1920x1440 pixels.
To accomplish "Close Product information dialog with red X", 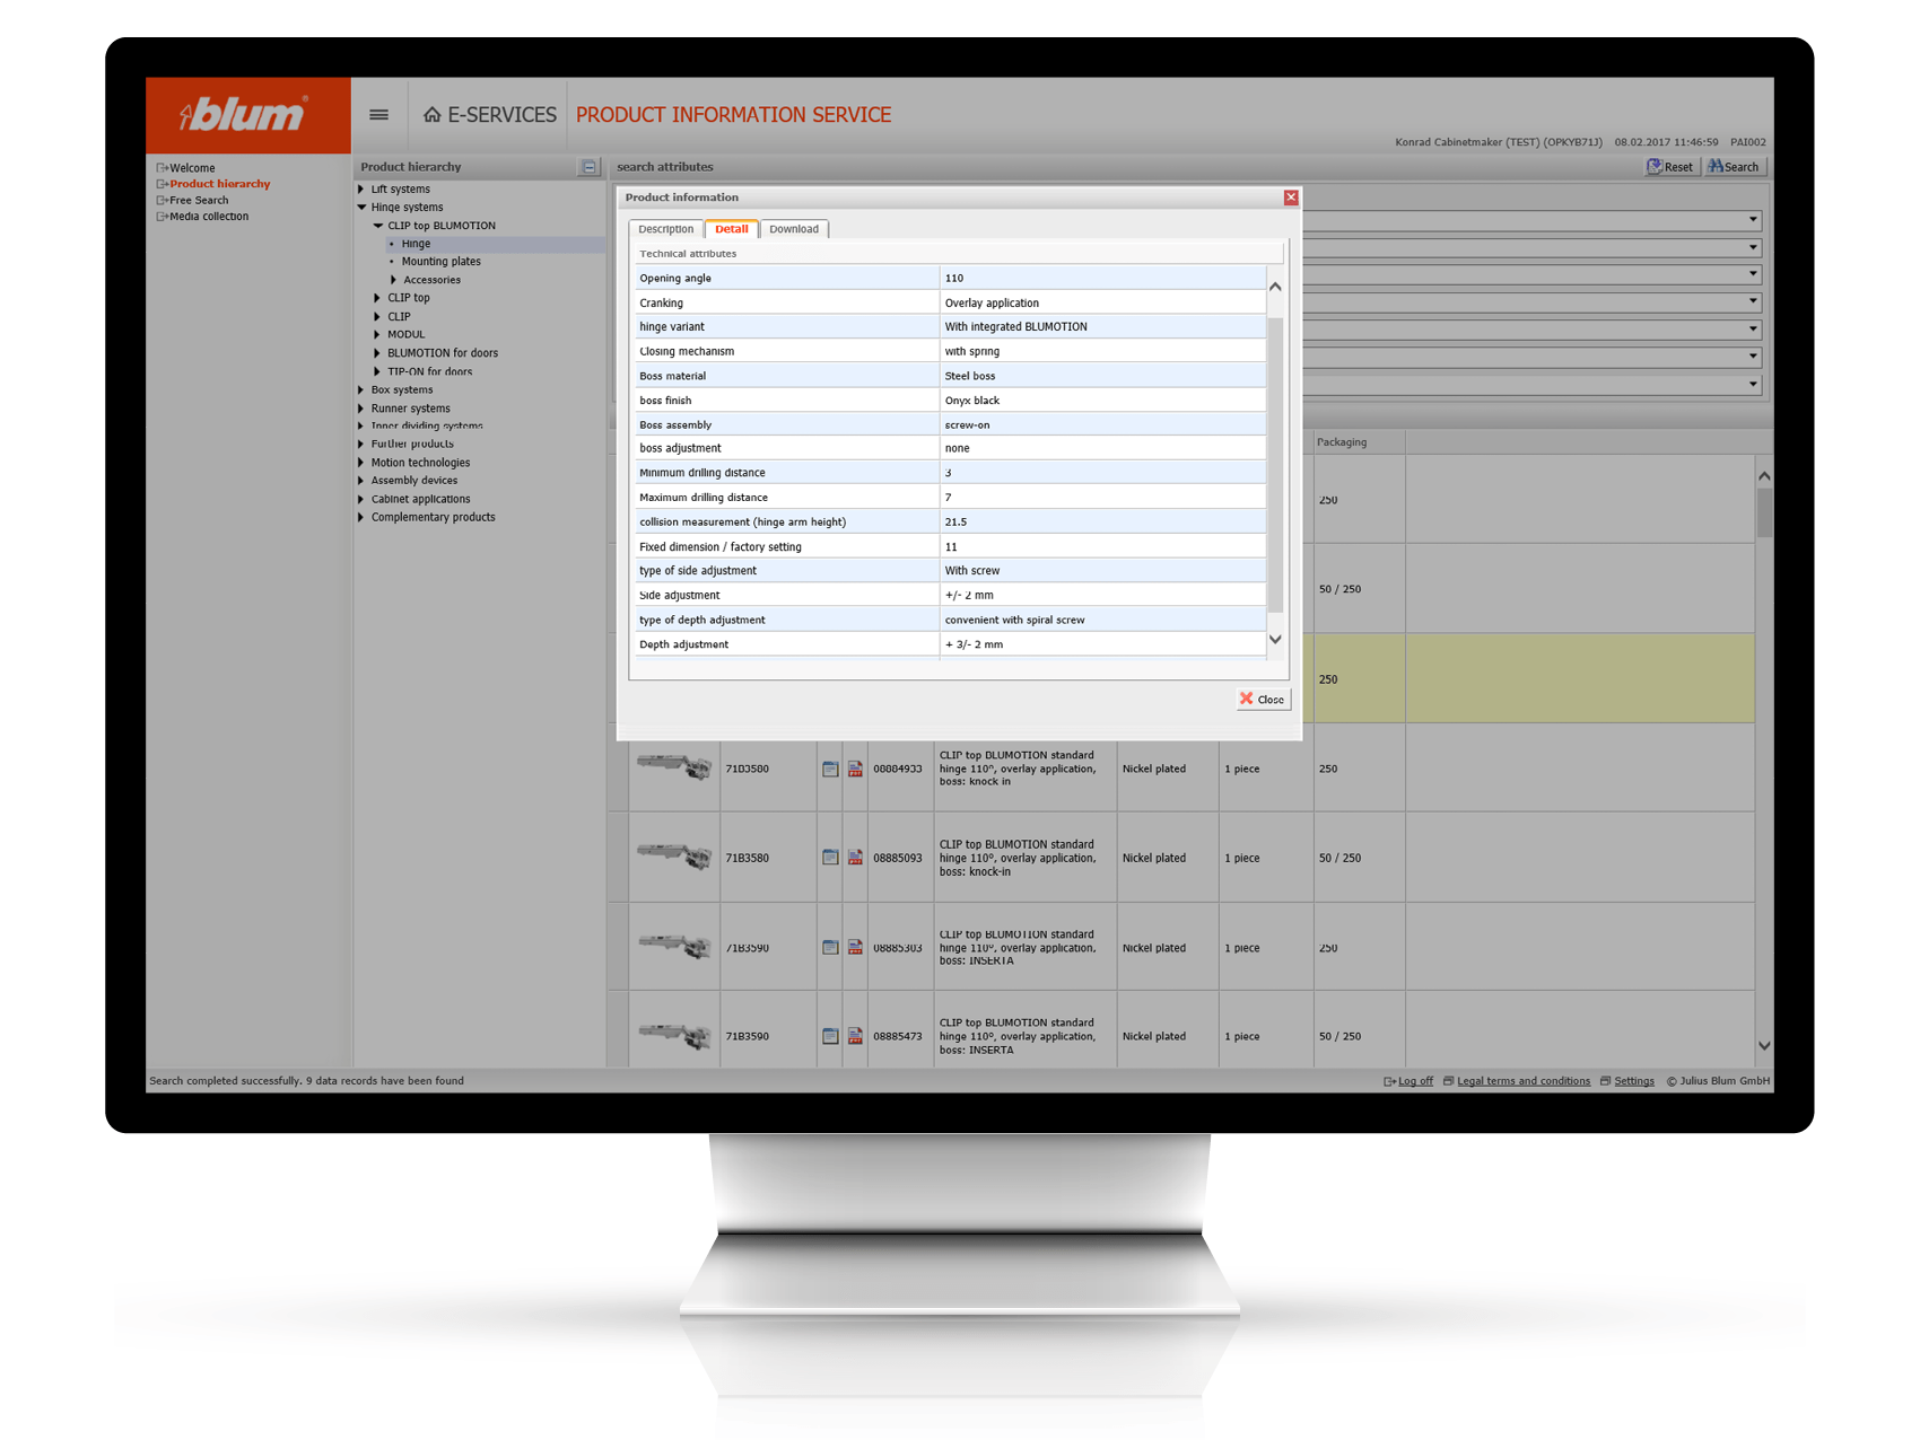I will pyautogui.click(x=1291, y=197).
